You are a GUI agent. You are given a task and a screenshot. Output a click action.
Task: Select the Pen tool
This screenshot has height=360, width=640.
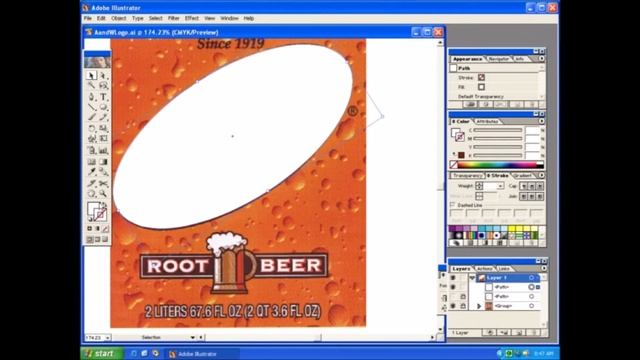click(x=92, y=97)
